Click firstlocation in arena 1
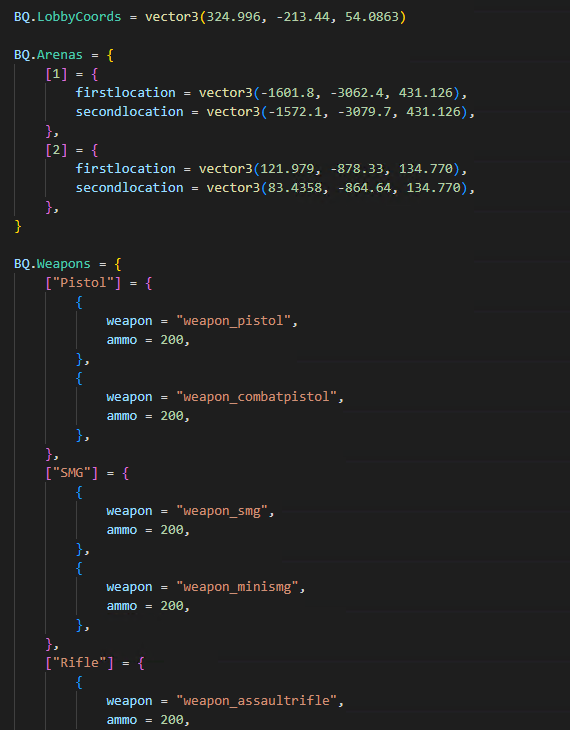The image size is (570, 730). pyautogui.click(x=126, y=93)
